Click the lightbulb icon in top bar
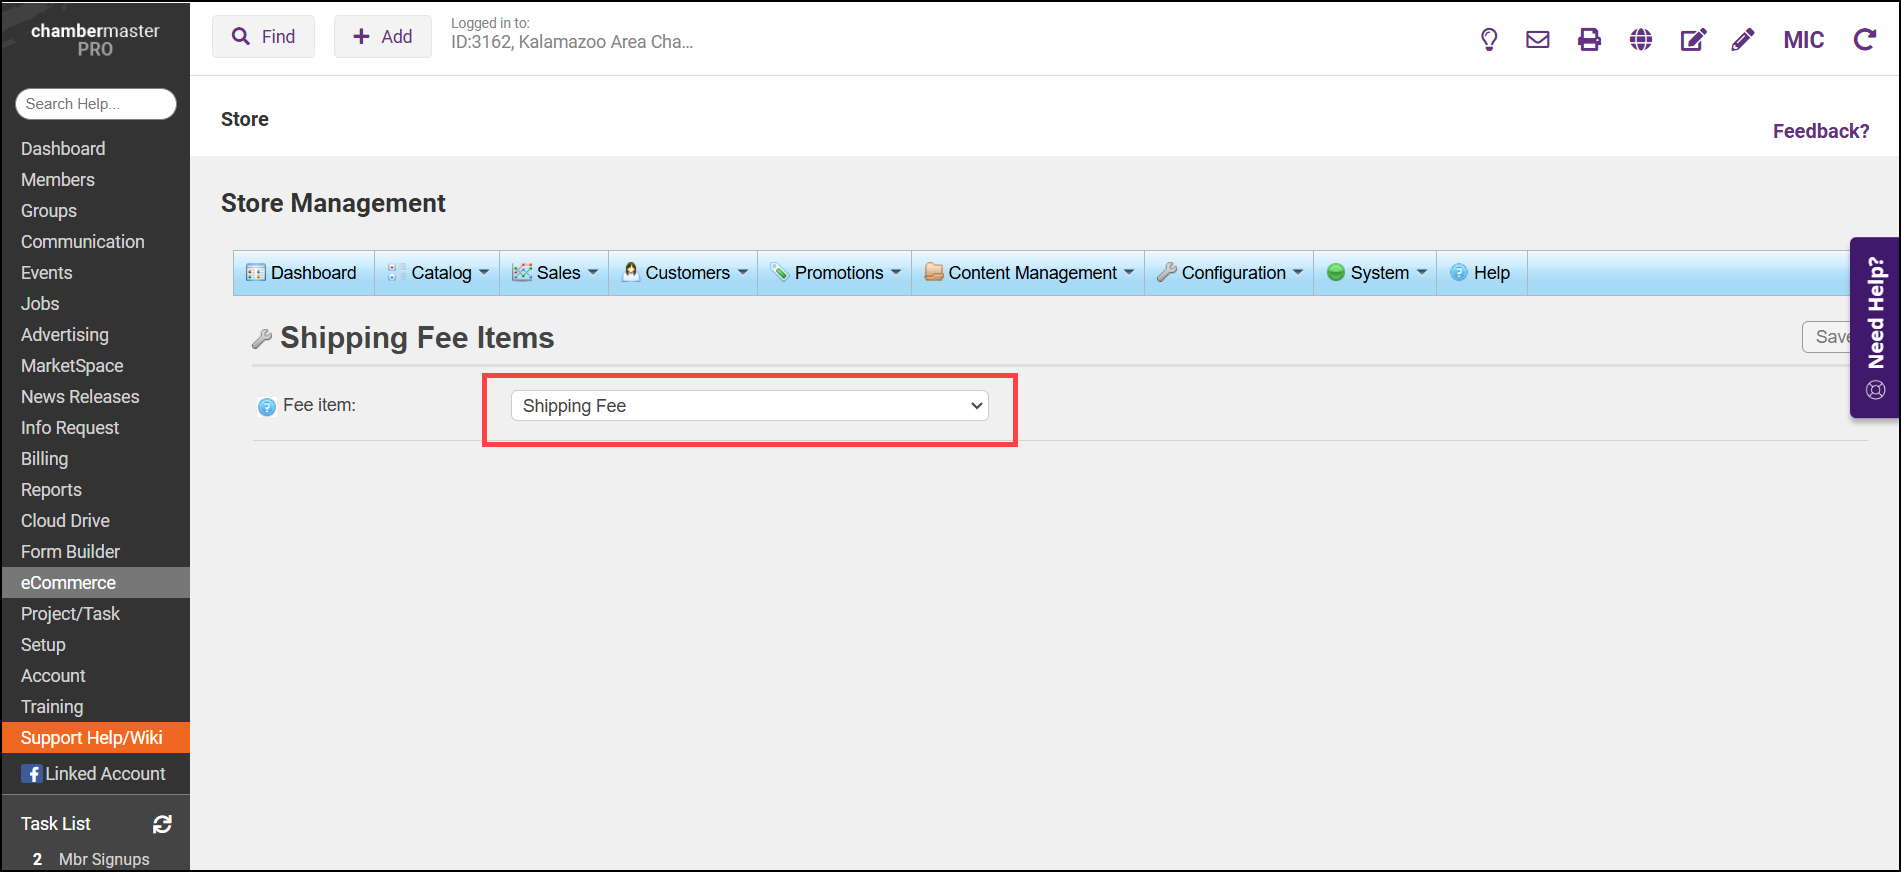 pos(1488,40)
